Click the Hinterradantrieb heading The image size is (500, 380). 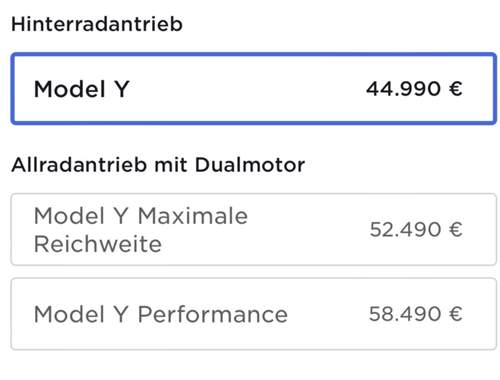tap(97, 24)
